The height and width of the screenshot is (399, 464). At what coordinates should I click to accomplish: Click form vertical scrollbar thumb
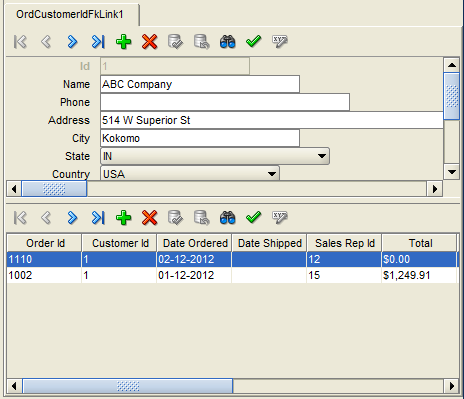(452, 96)
